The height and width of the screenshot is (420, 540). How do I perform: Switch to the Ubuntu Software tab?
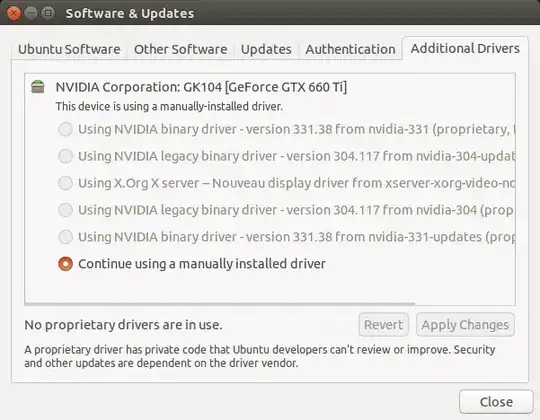coord(69,49)
